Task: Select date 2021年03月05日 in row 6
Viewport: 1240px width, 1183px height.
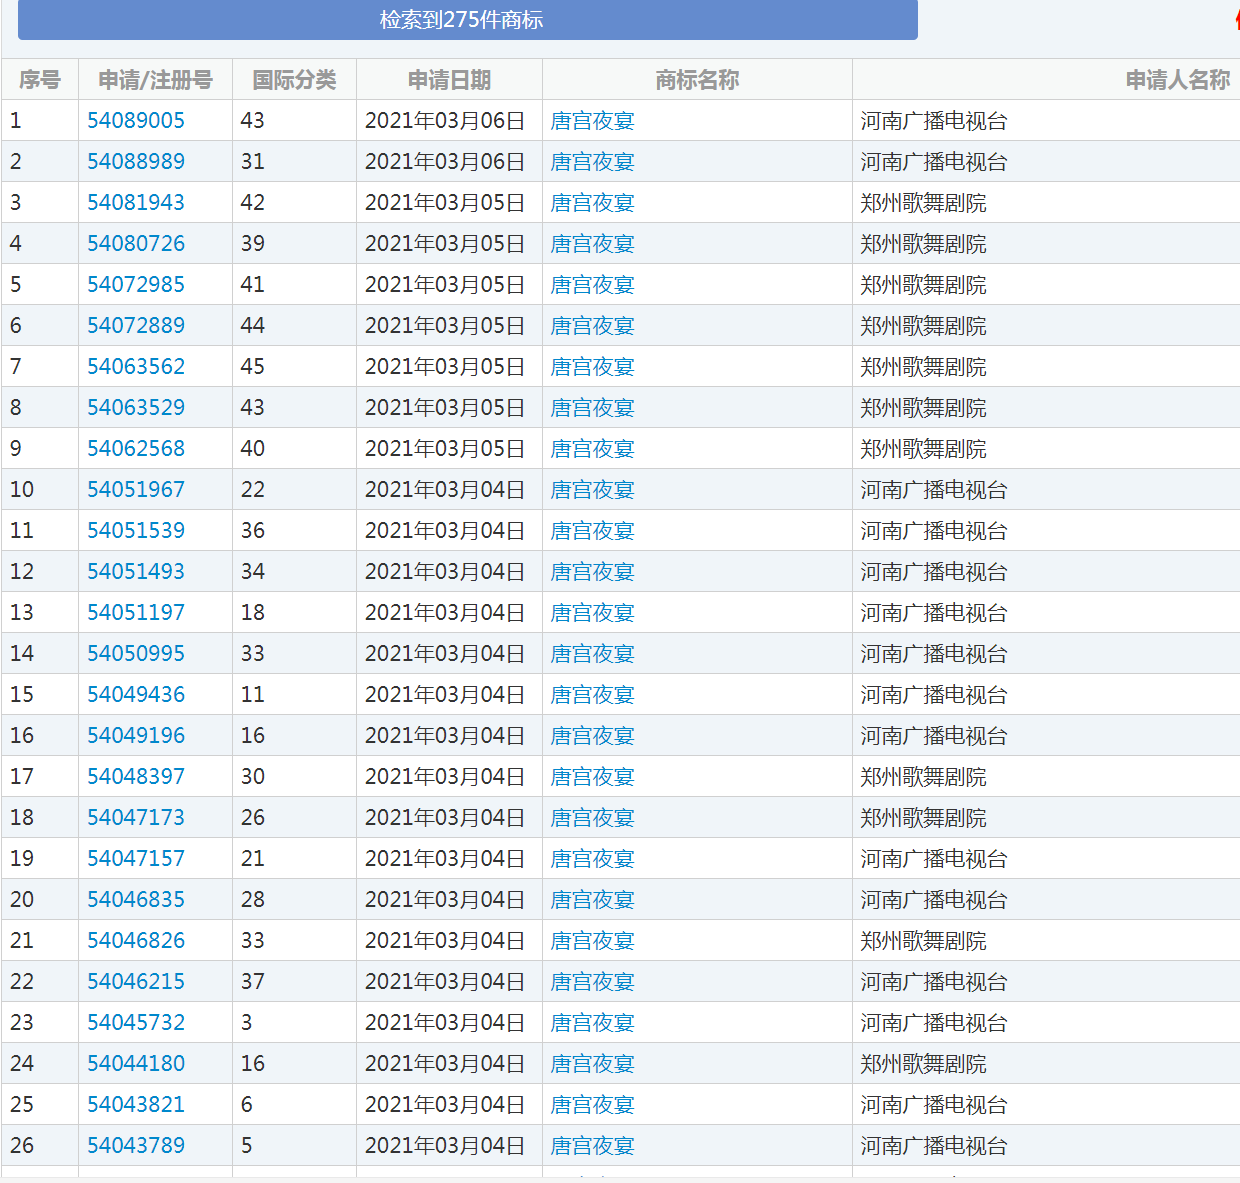Action: click(x=445, y=326)
